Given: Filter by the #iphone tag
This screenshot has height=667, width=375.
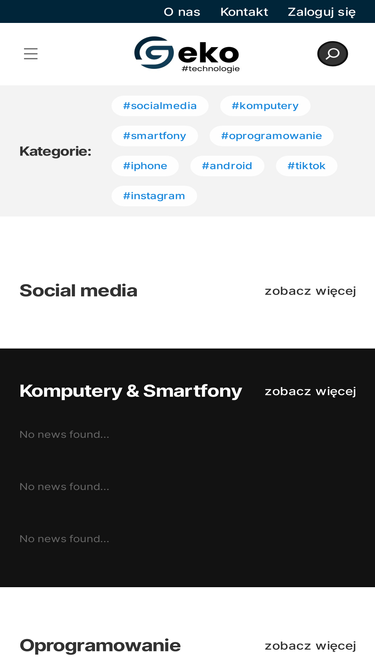Looking at the screenshot, I should 145,166.
